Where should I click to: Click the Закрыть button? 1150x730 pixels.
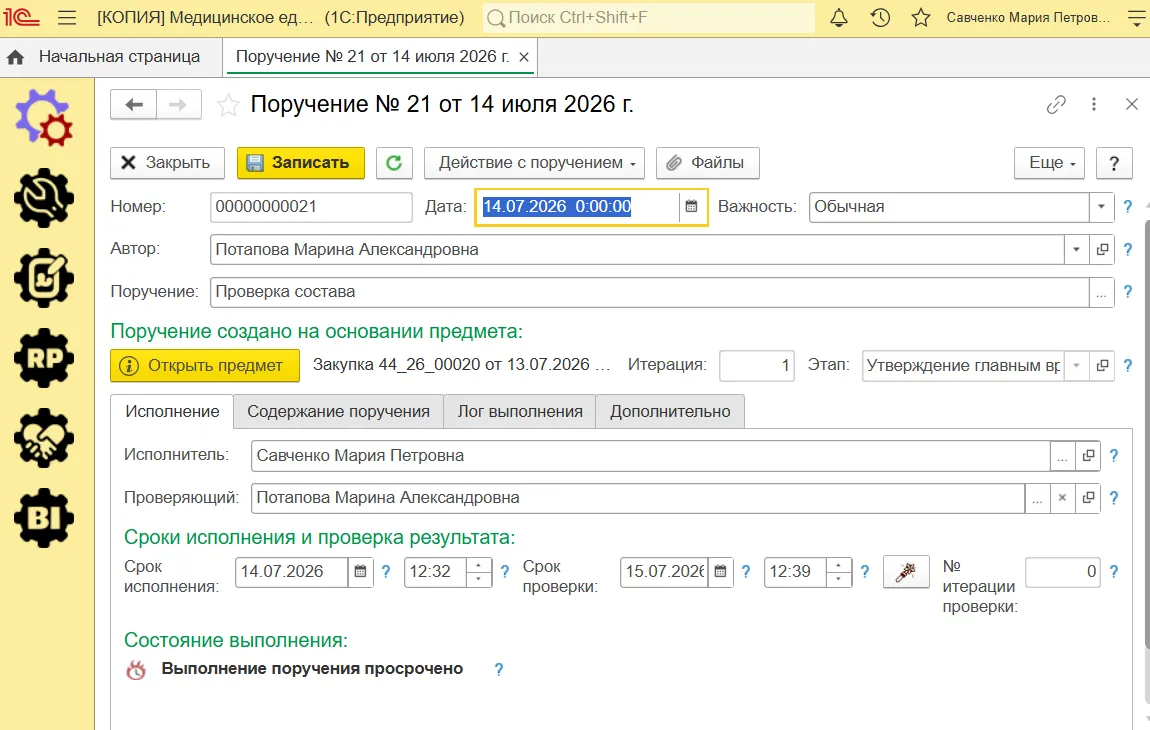pos(166,163)
